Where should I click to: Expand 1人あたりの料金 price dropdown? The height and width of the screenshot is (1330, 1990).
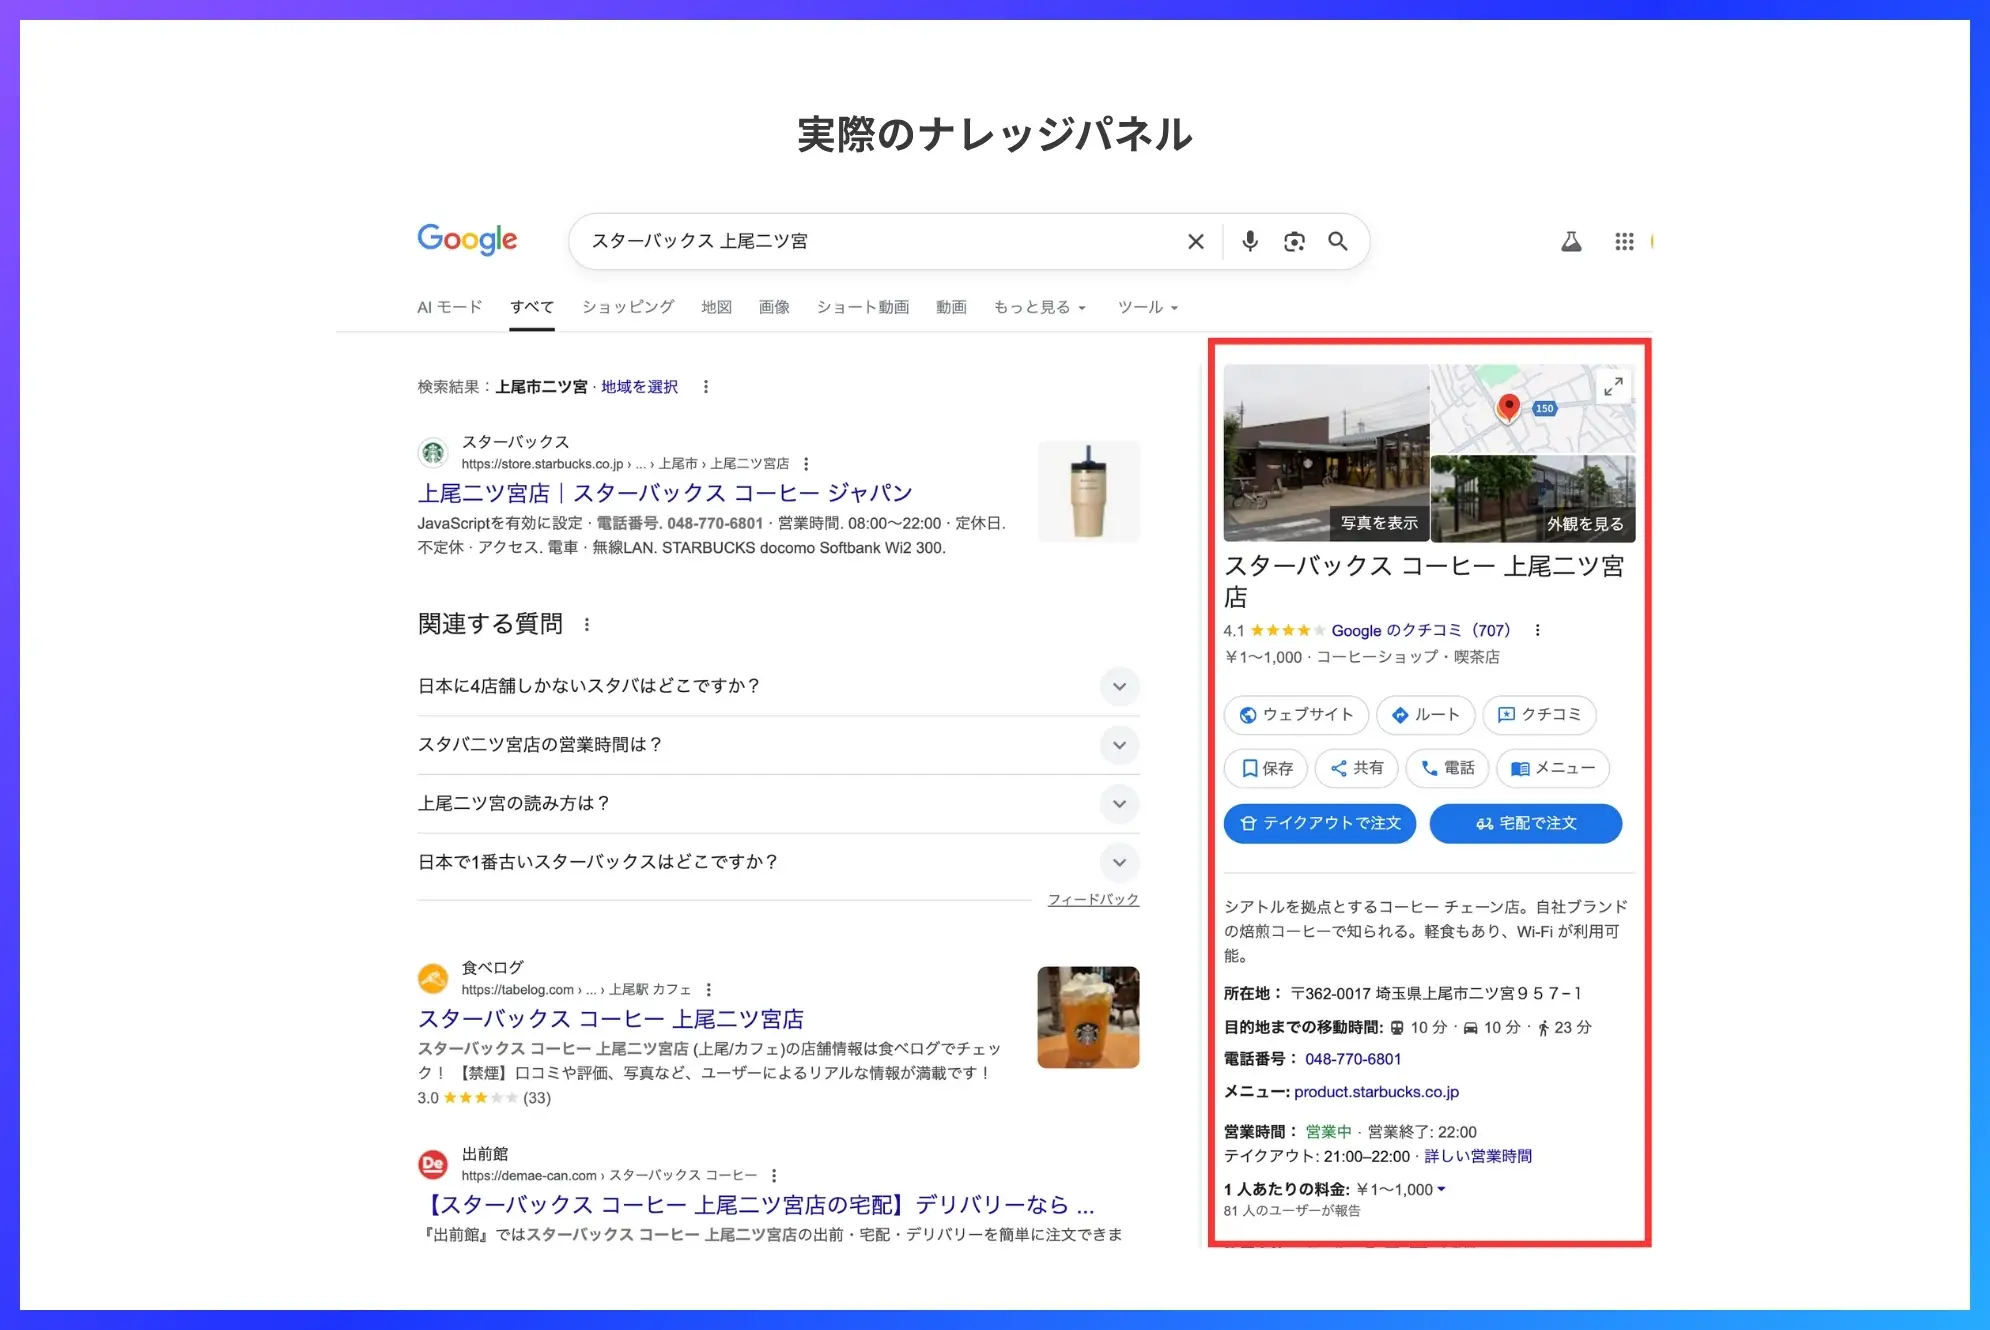click(x=1441, y=1189)
